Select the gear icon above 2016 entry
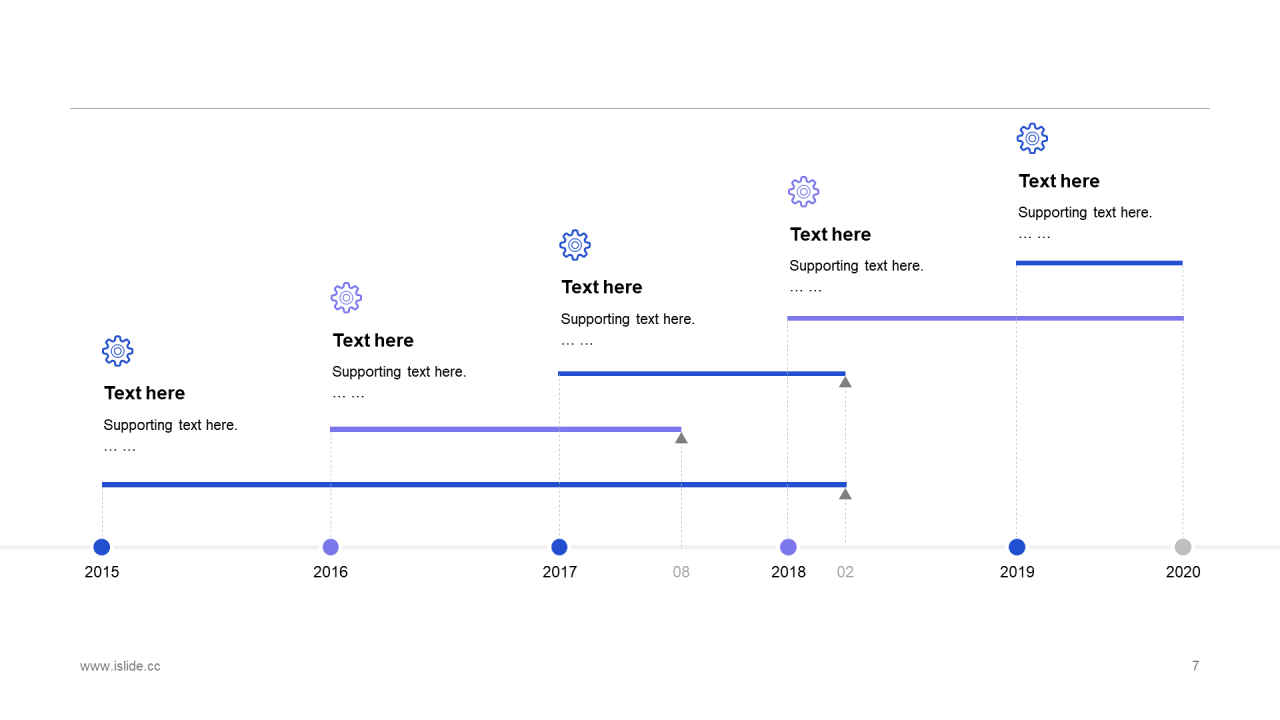 pos(346,298)
